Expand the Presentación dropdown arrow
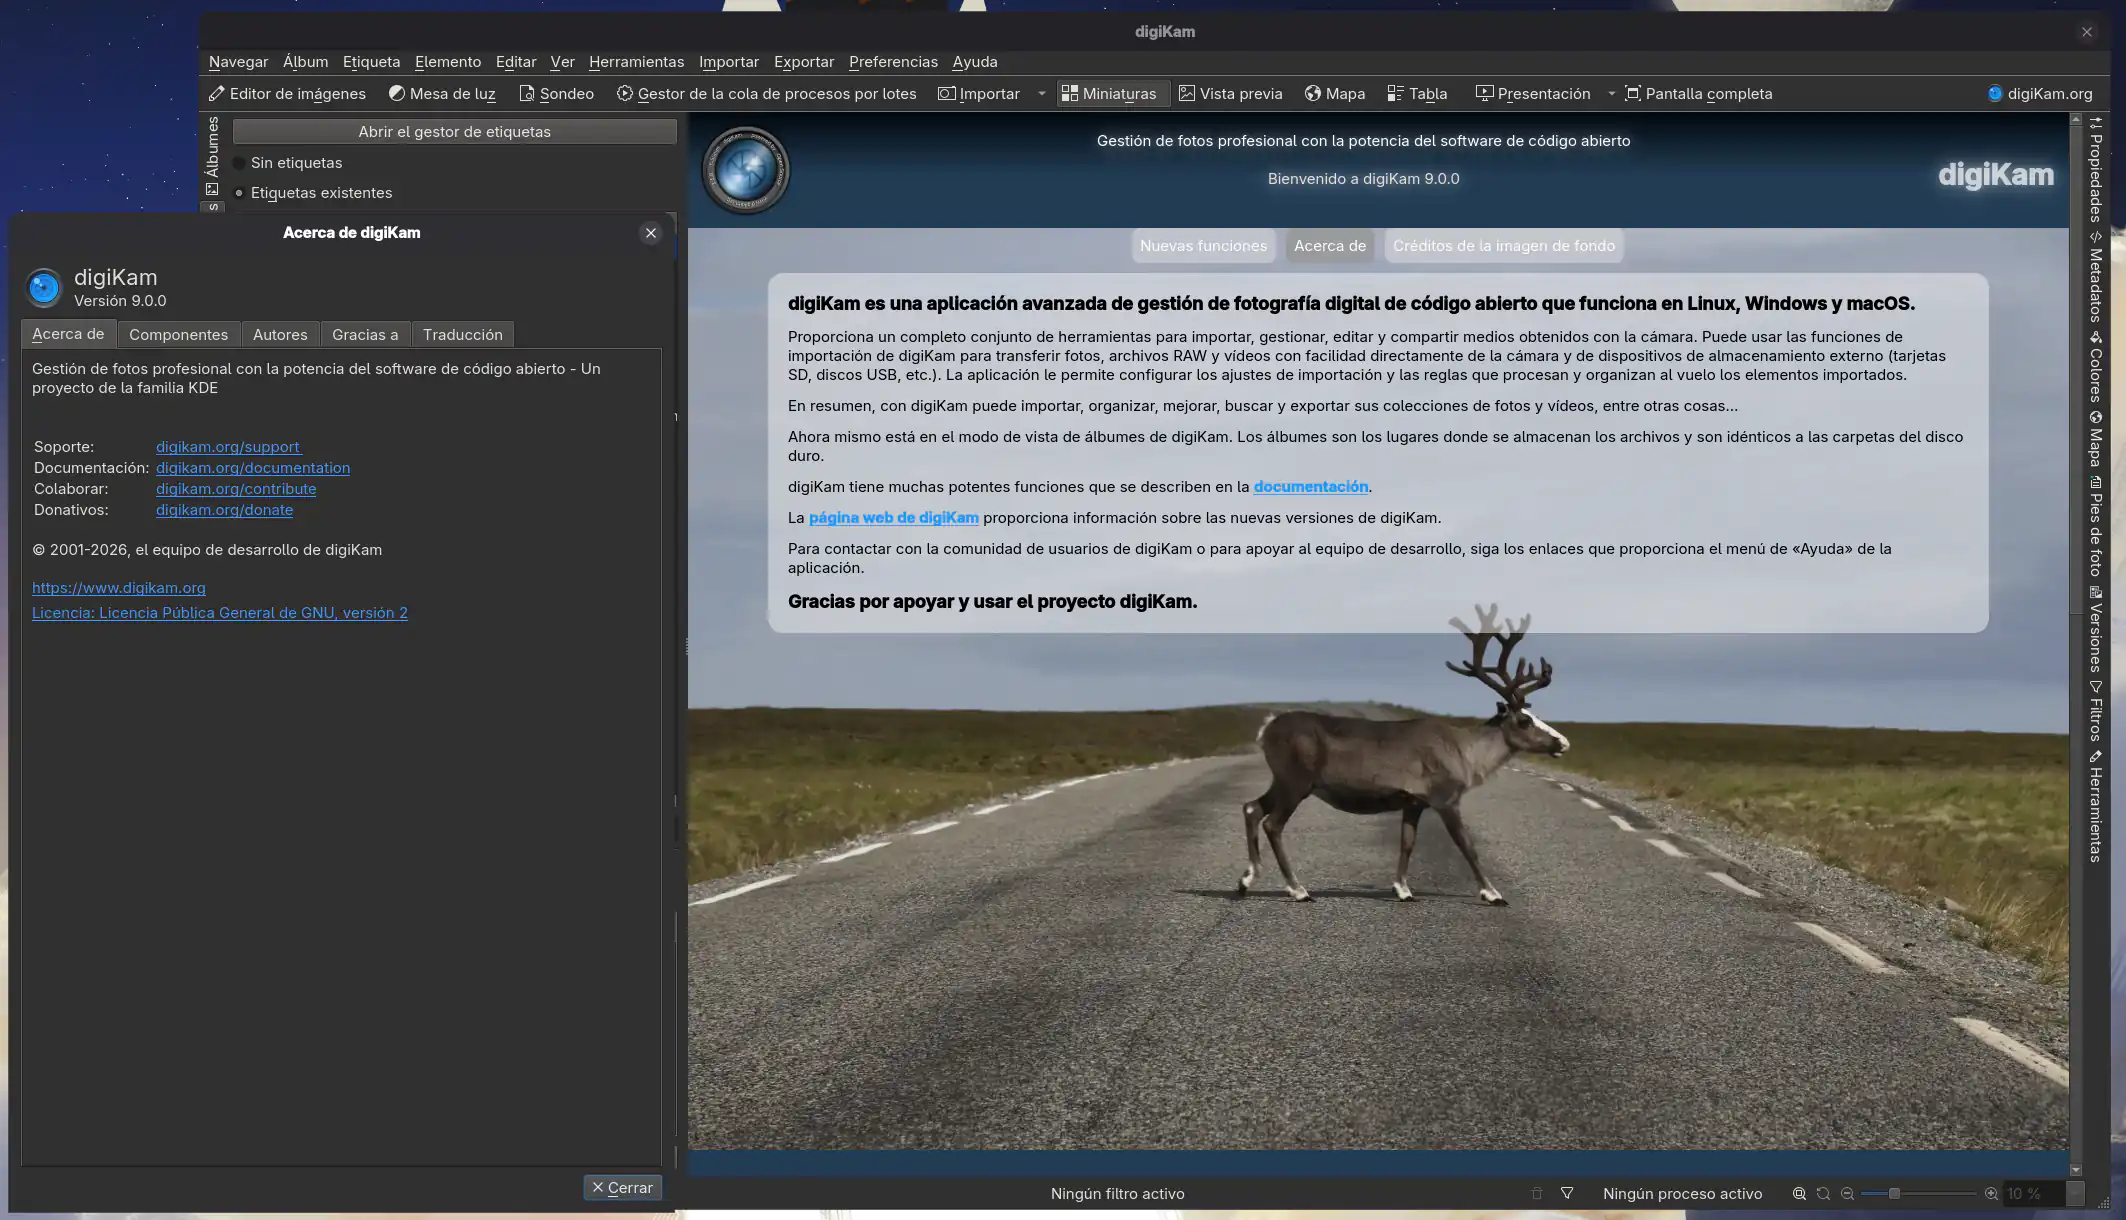The height and width of the screenshot is (1220, 2126). (x=1611, y=93)
